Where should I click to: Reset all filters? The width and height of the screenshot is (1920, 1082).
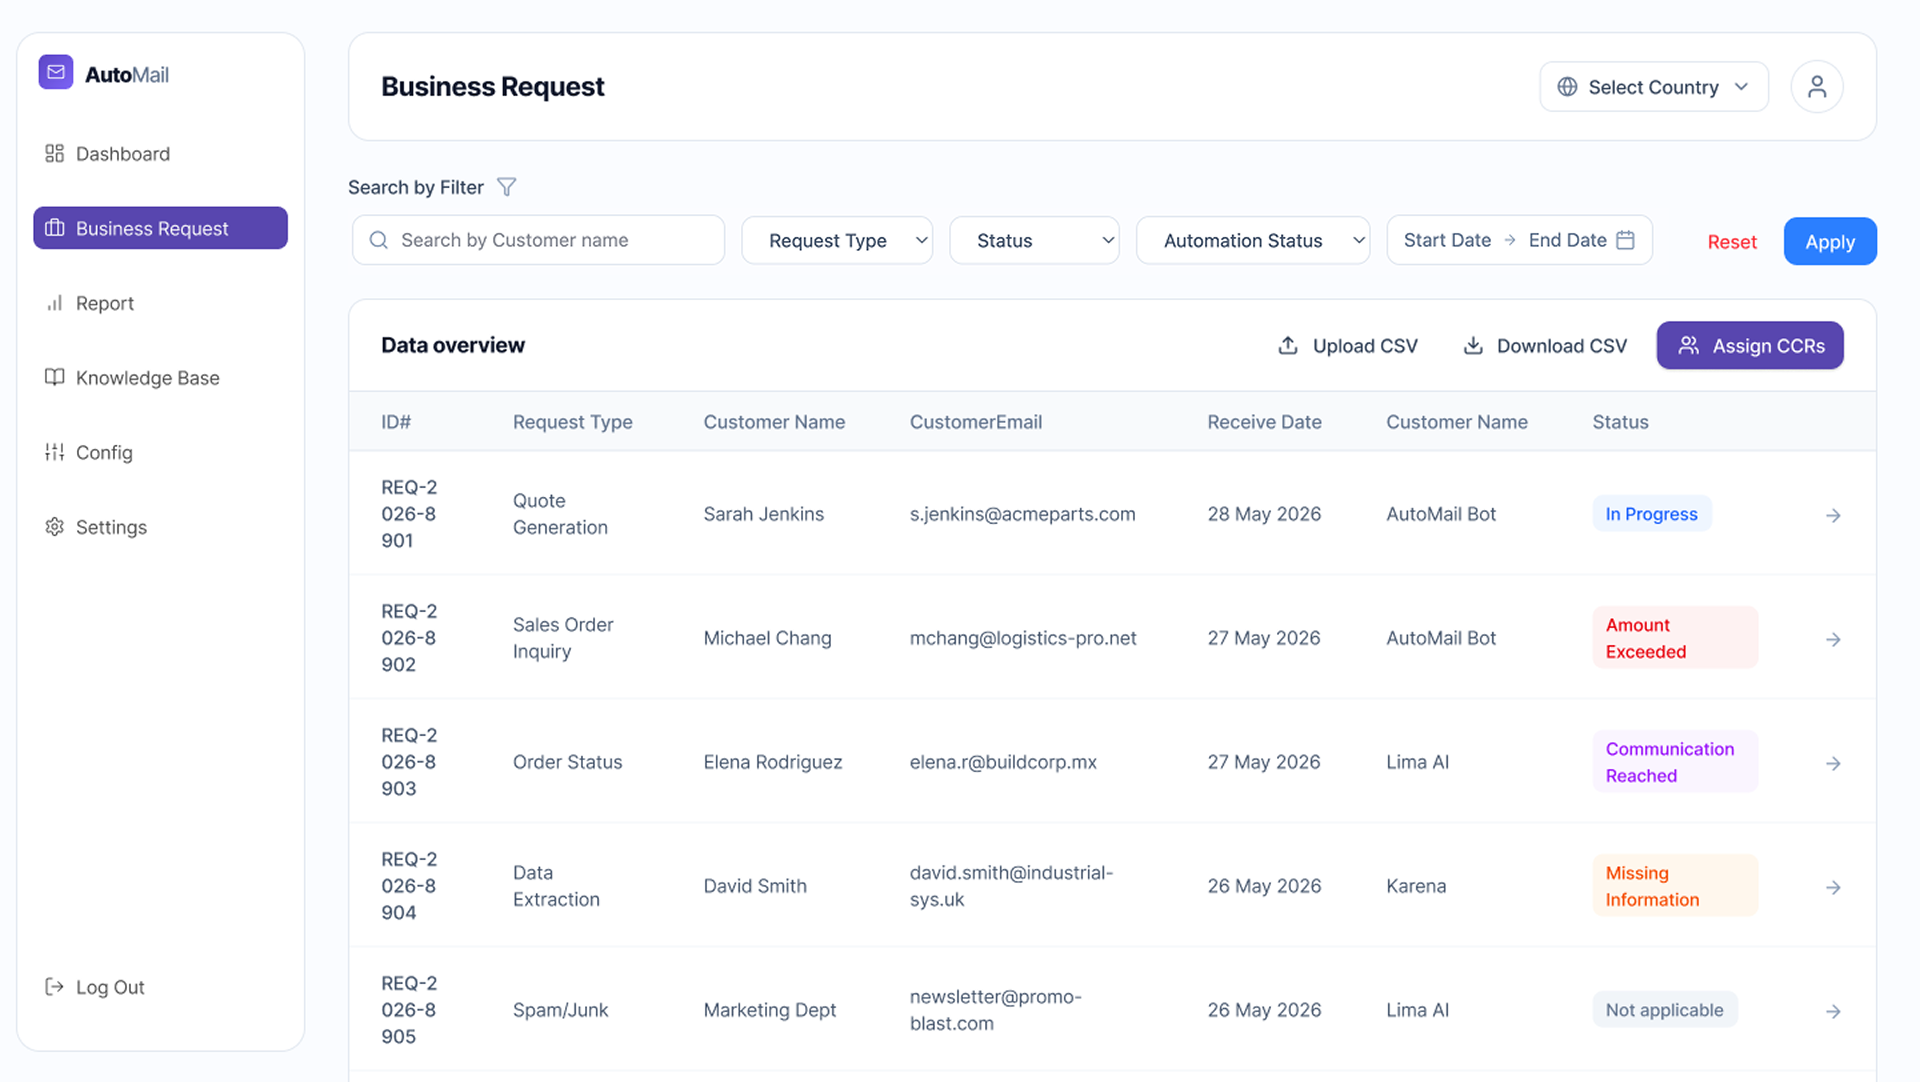1732,242
